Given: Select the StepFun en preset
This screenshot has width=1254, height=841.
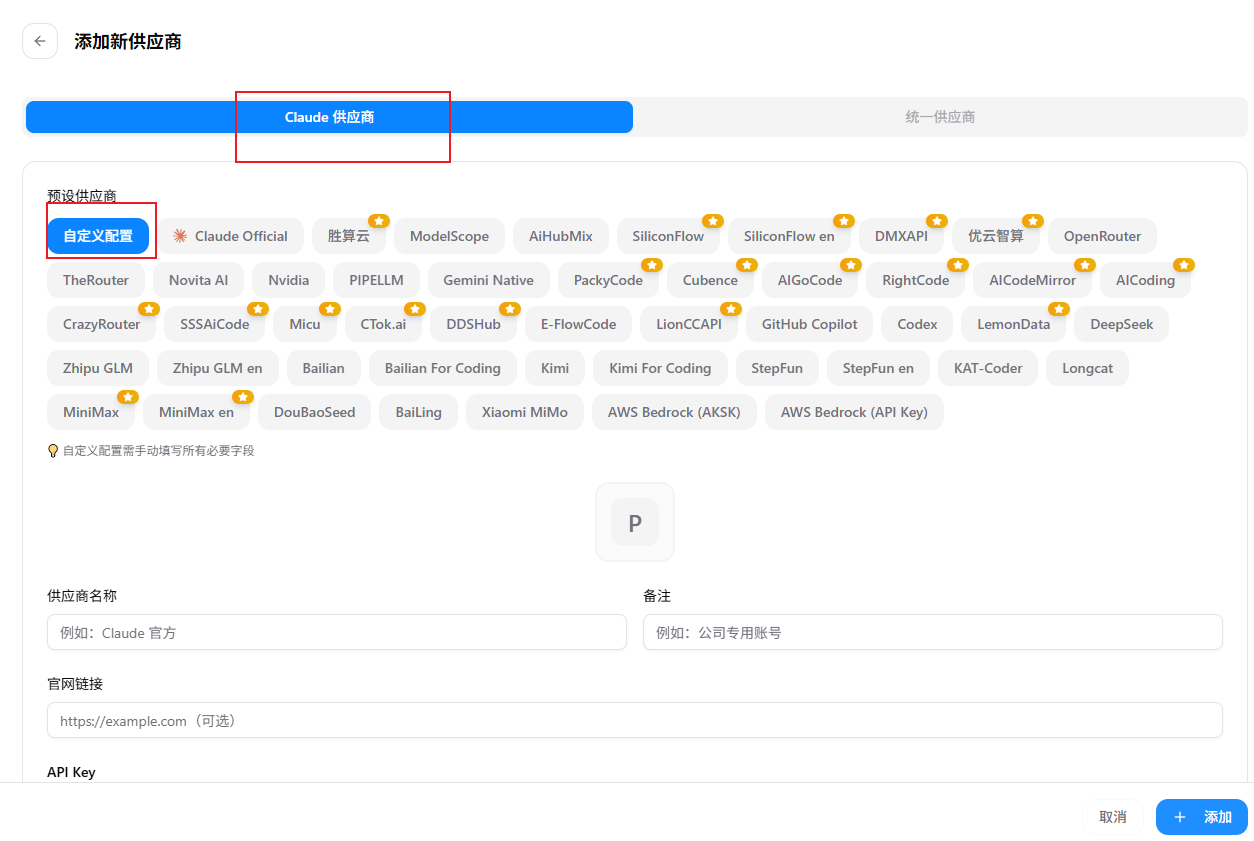Looking at the screenshot, I should click(x=878, y=368).
